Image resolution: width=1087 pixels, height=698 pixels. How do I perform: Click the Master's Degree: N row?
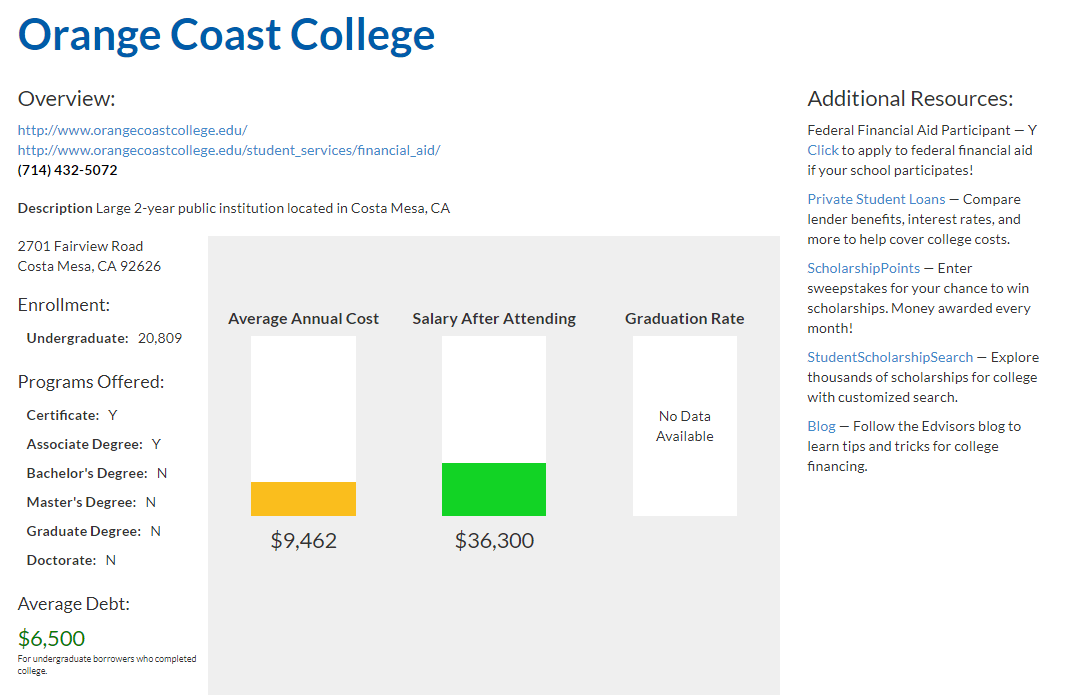click(92, 503)
